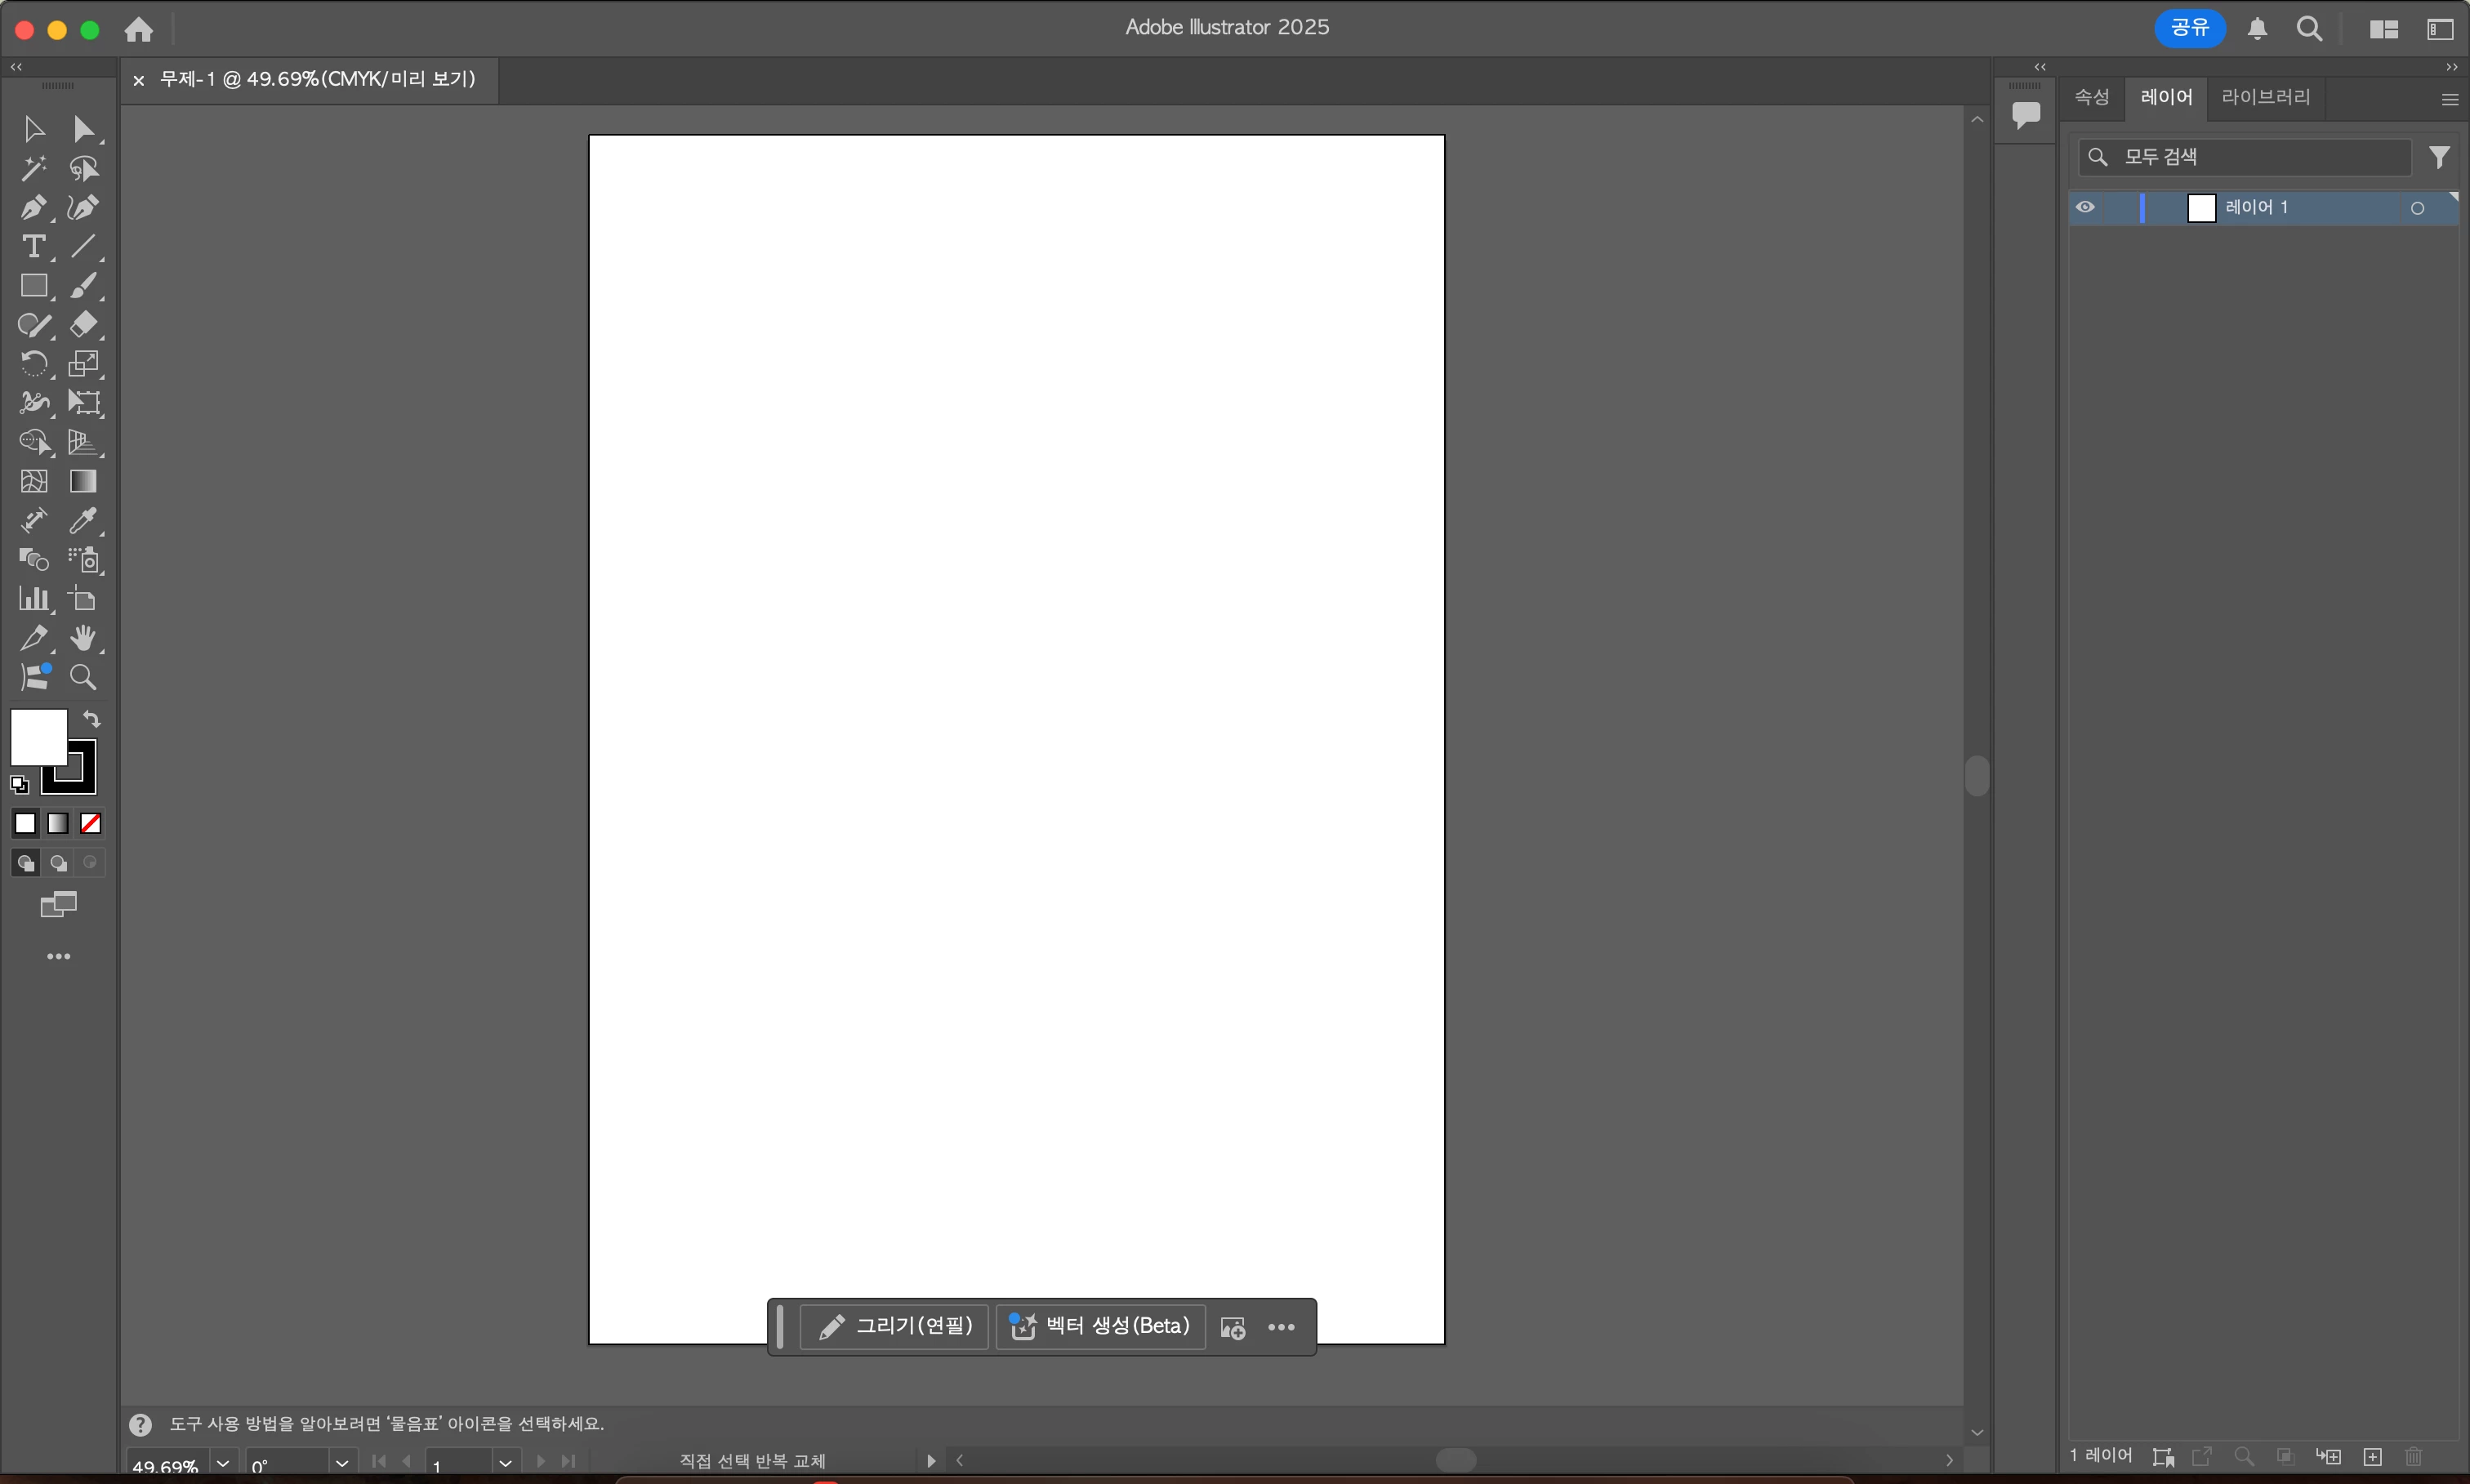Pick the Eyedropper tool
Screen dimensions: 2470x1484
(x=83, y=520)
